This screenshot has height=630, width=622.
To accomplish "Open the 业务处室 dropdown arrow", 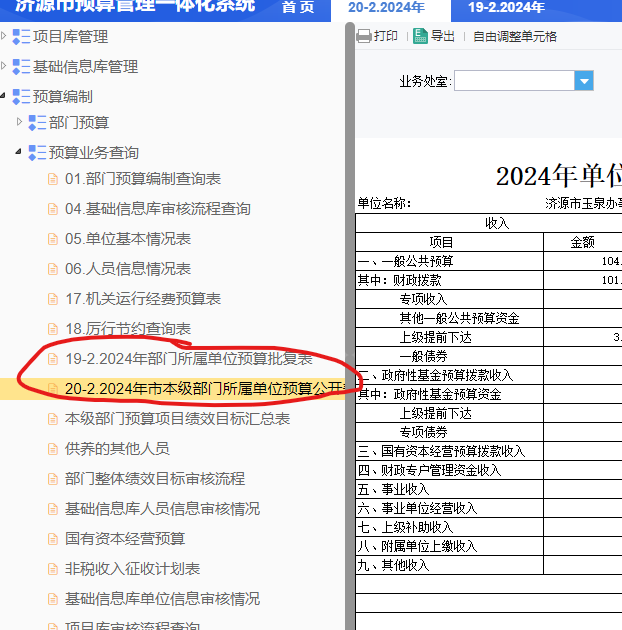I will 584,81.
